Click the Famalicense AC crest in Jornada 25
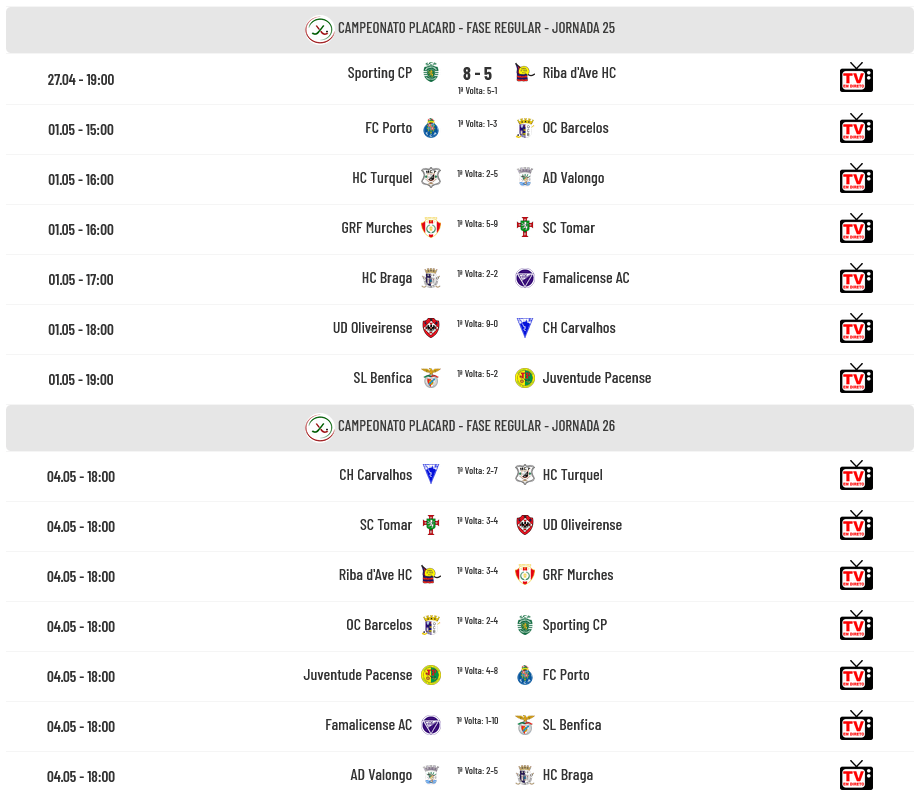 [x=525, y=278]
